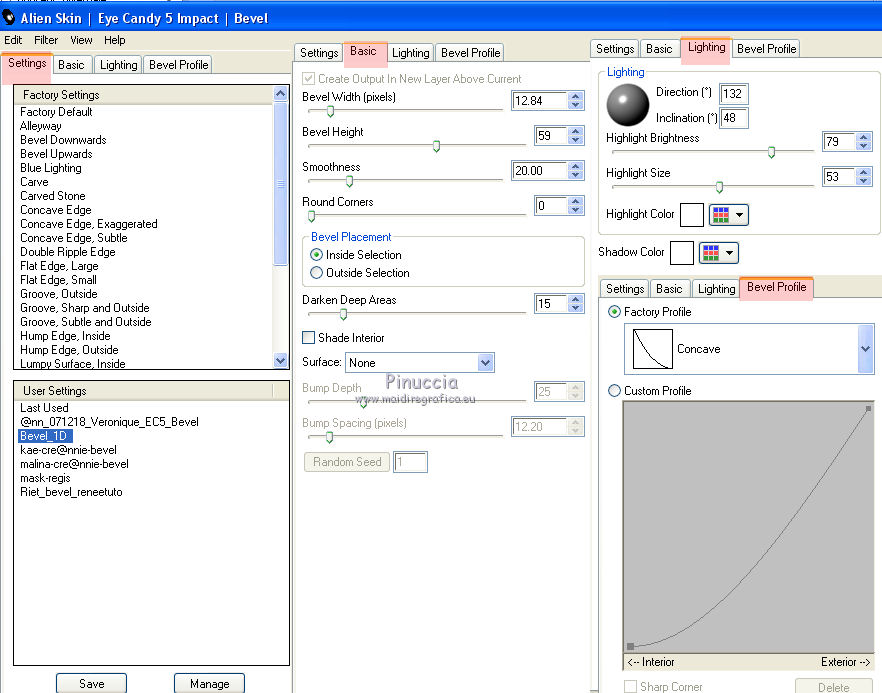Click the Concave profile curve thumbnail
Screen dimensions: 882x693
[652, 349]
